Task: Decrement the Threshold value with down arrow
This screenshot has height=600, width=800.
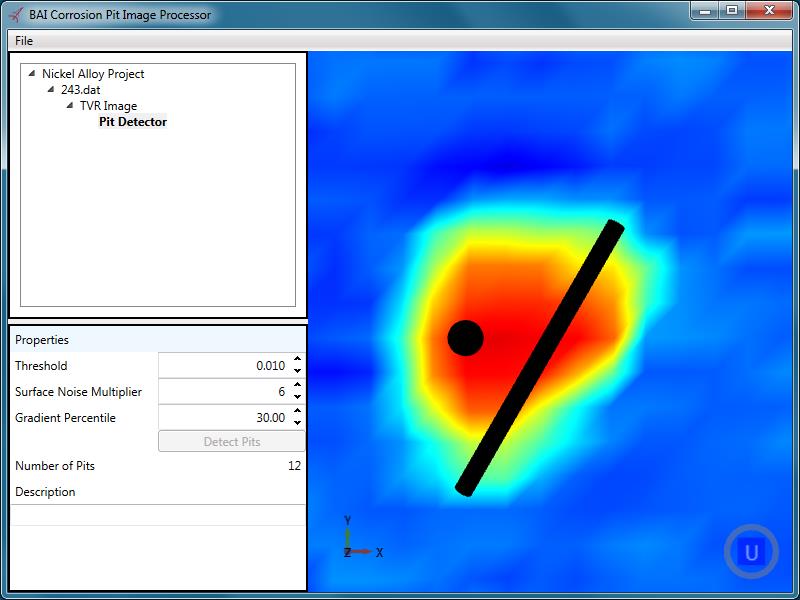Action: pos(298,369)
